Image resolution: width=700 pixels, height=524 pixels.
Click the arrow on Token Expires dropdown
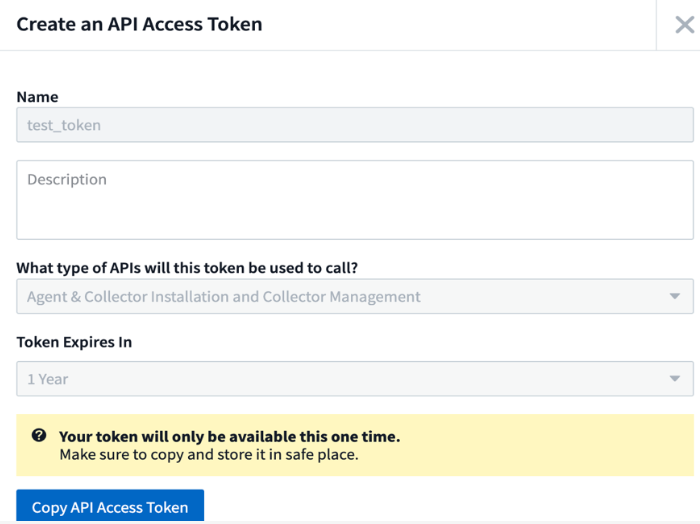click(674, 379)
